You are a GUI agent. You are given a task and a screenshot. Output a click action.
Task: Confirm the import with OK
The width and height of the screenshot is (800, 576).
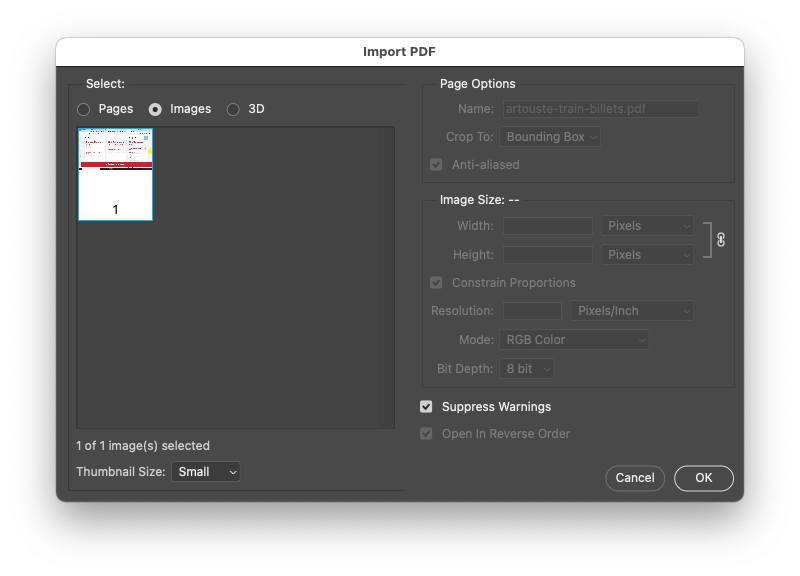pos(703,478)
